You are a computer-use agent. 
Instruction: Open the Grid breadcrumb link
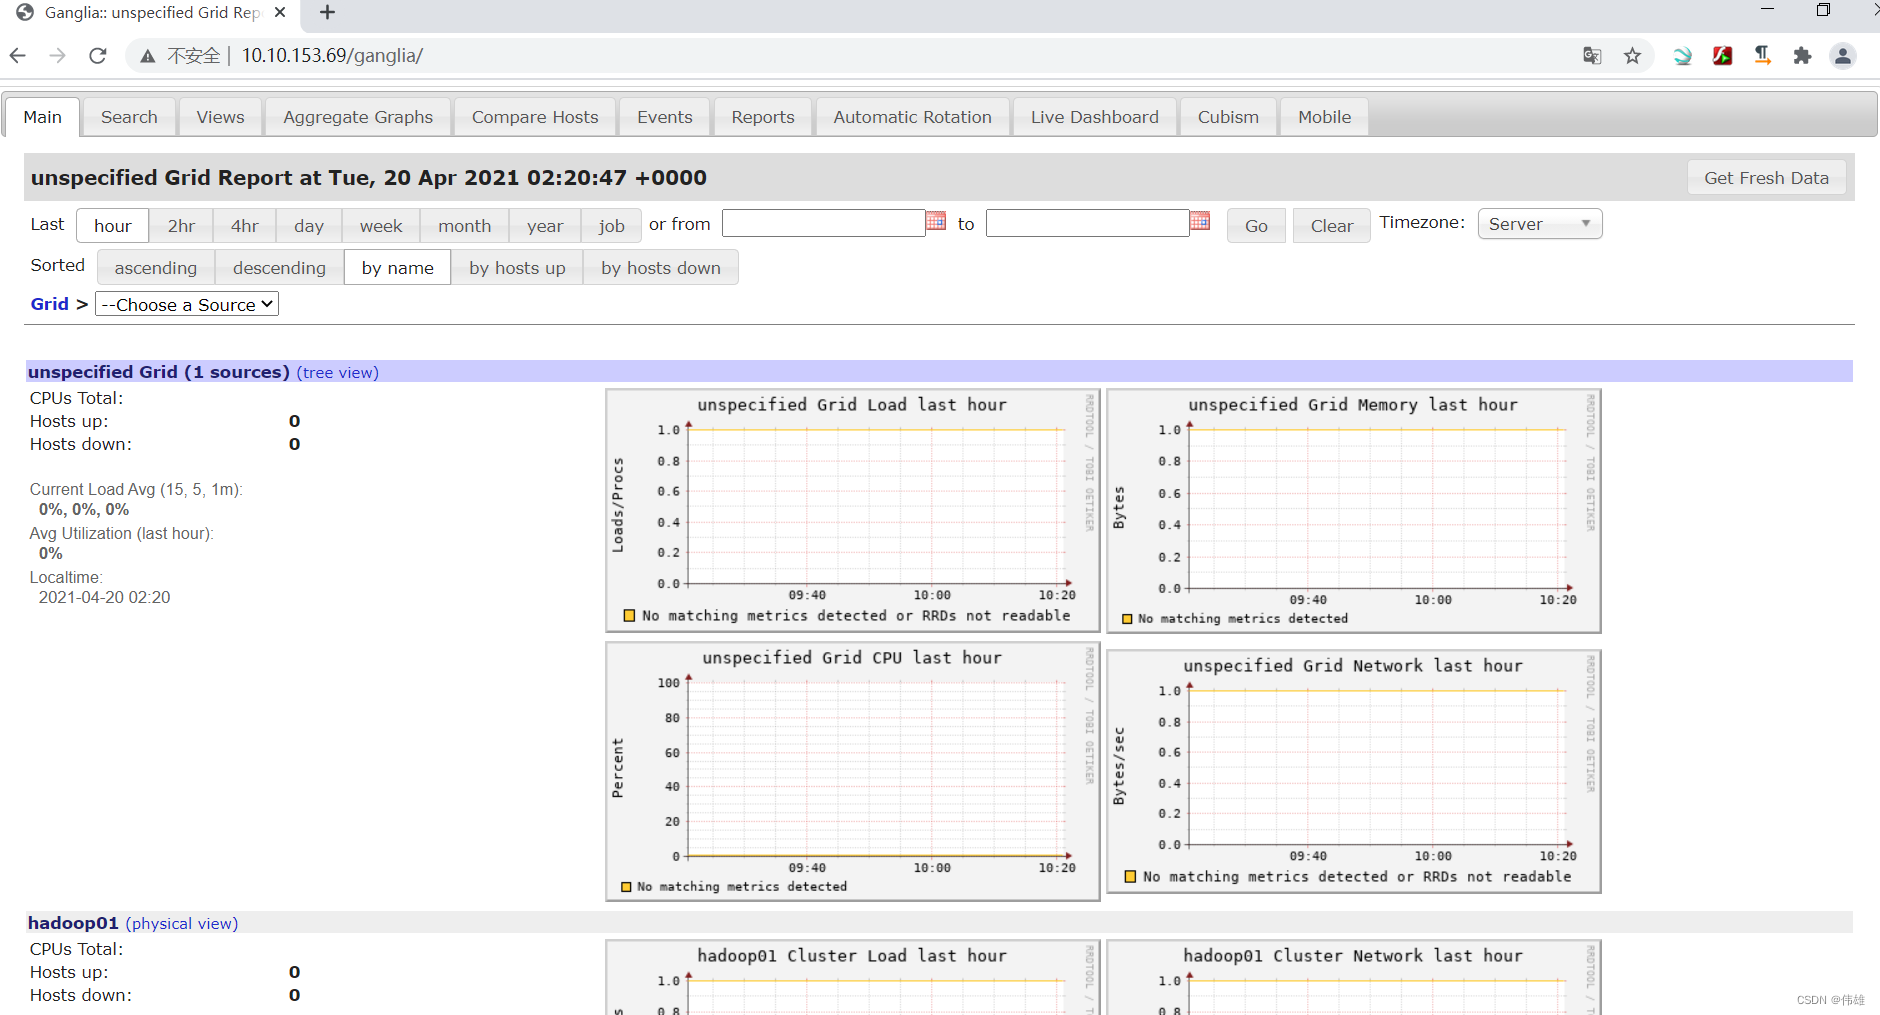(49, 304)
